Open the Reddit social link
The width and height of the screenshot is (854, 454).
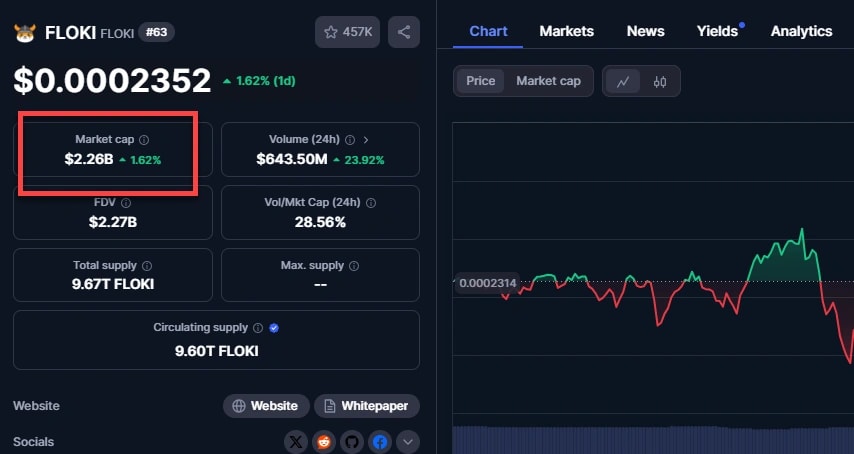[324, 441]
